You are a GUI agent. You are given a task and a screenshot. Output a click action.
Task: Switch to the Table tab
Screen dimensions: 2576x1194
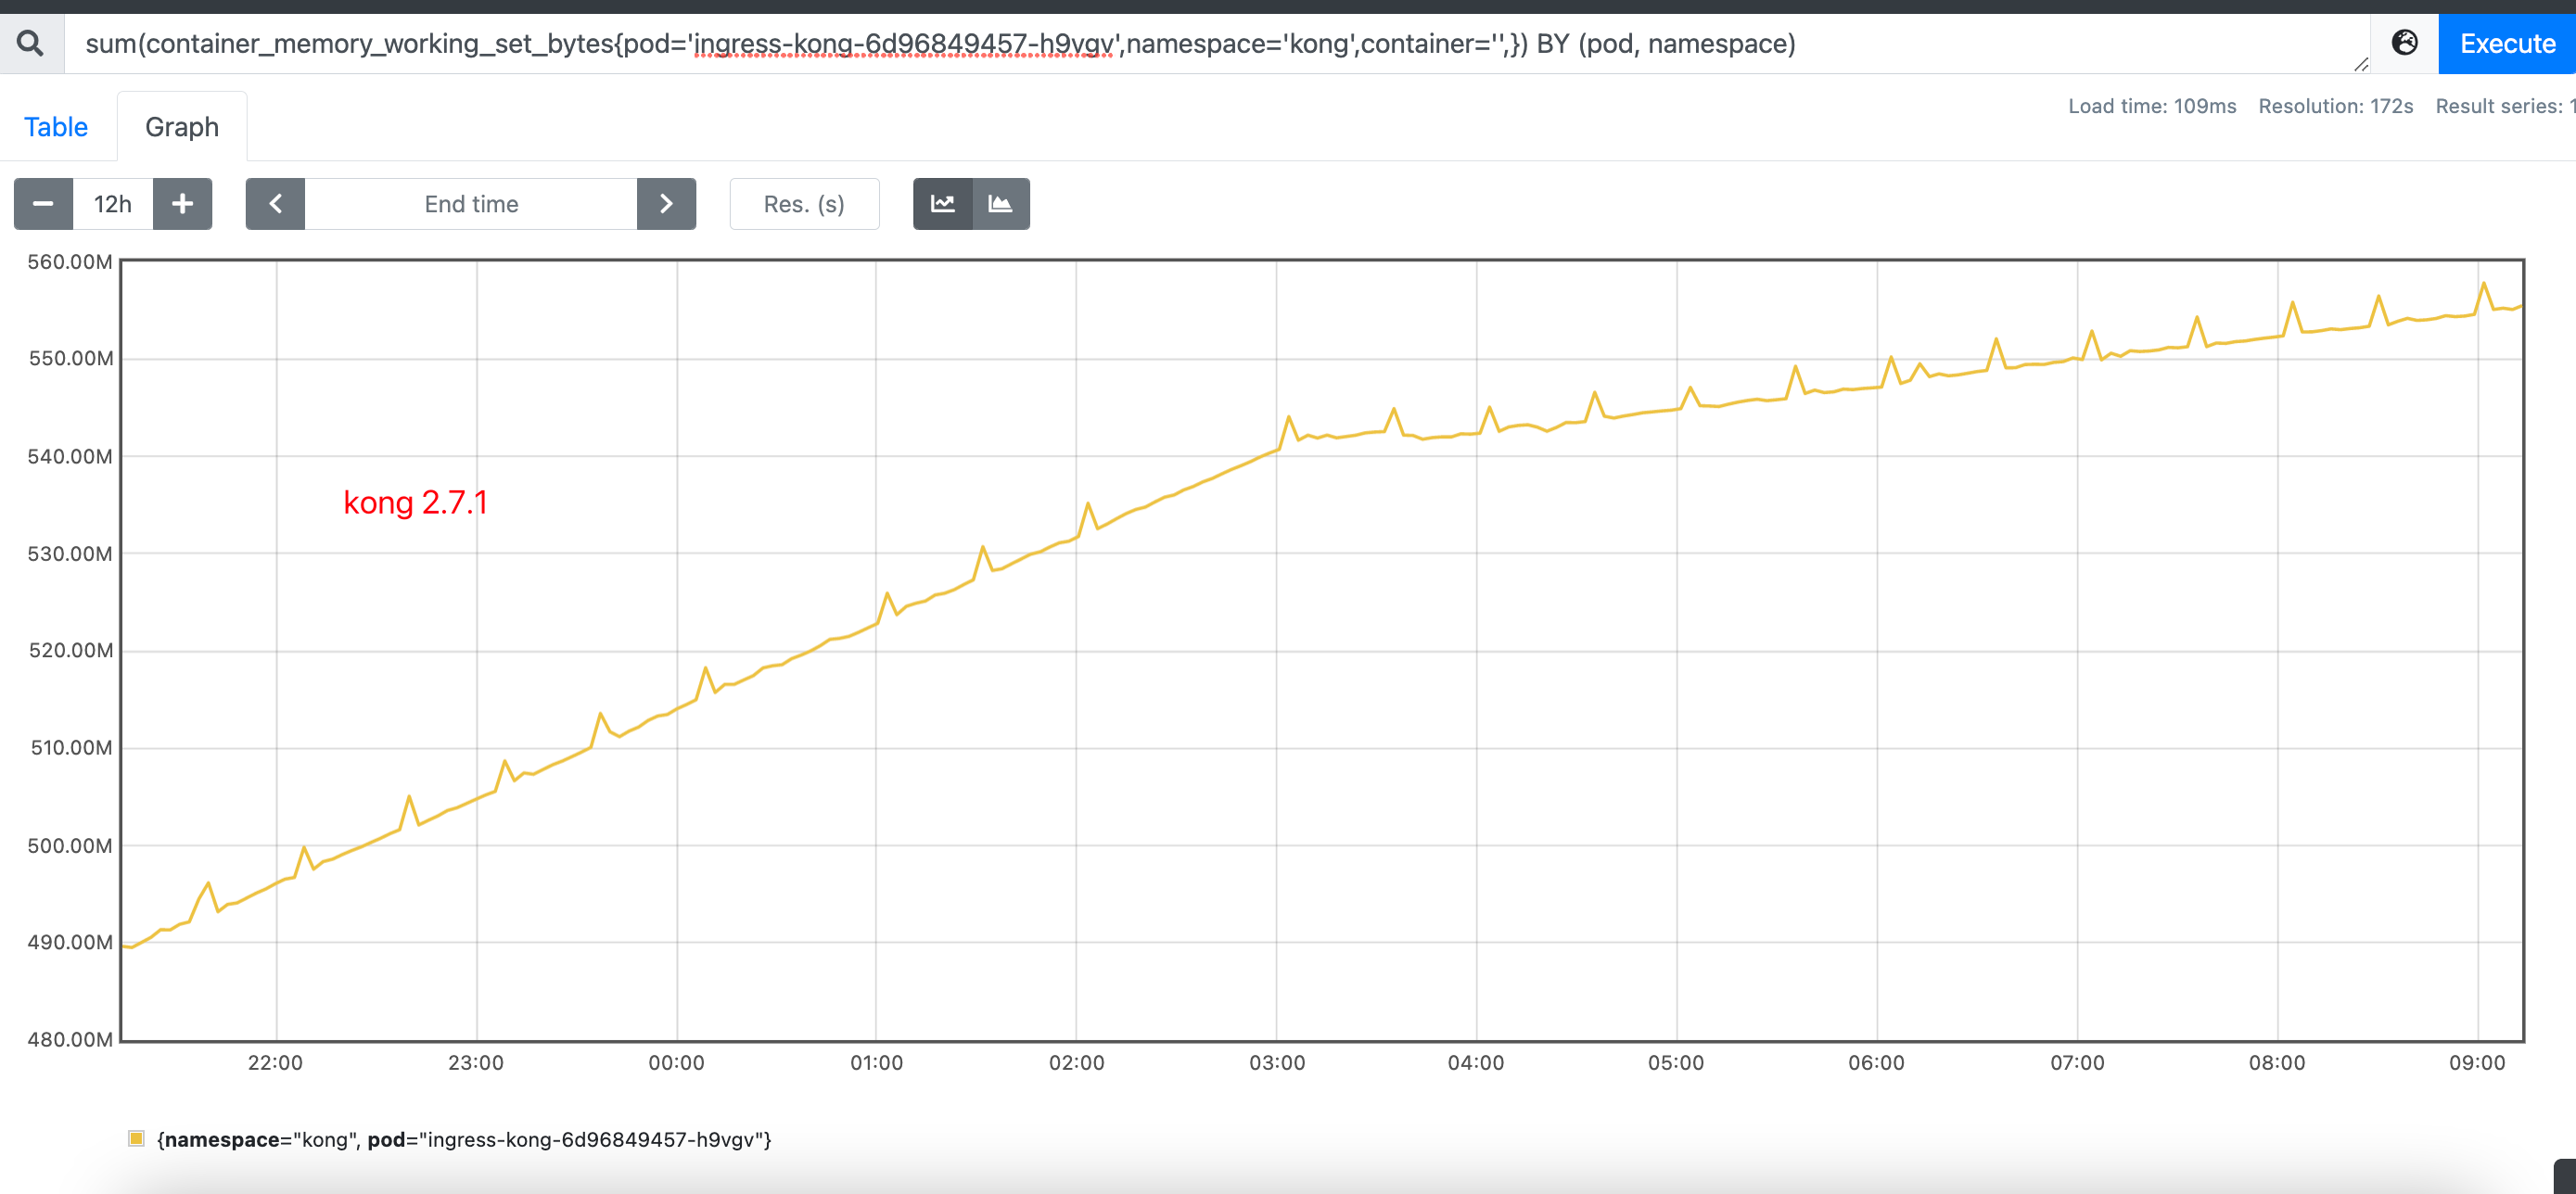(56, 126)
